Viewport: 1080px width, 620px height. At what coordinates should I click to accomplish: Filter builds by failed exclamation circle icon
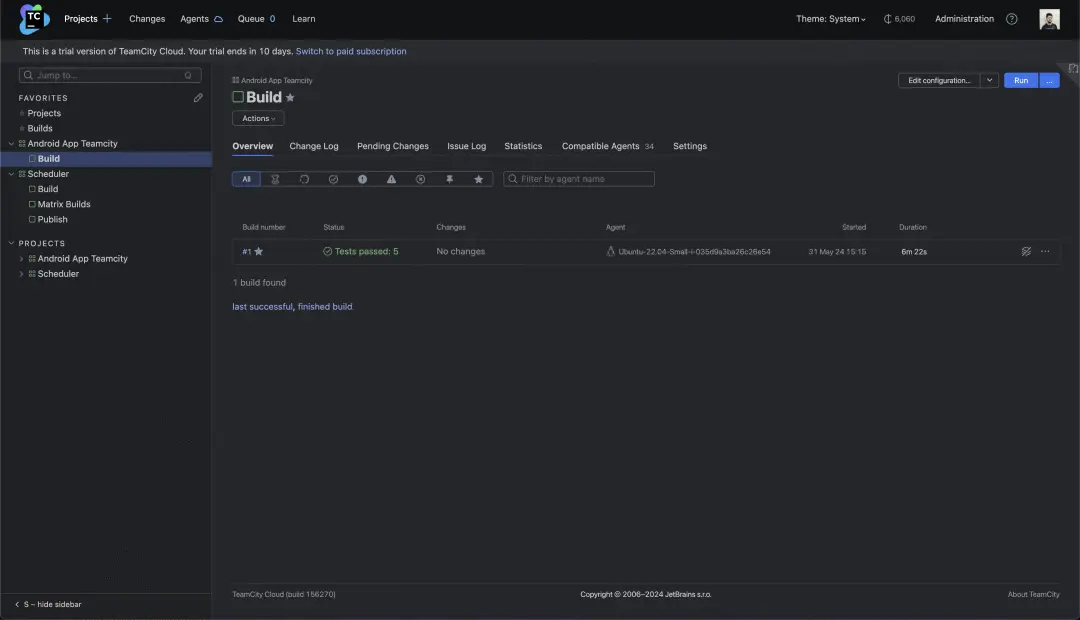[362, 179]
